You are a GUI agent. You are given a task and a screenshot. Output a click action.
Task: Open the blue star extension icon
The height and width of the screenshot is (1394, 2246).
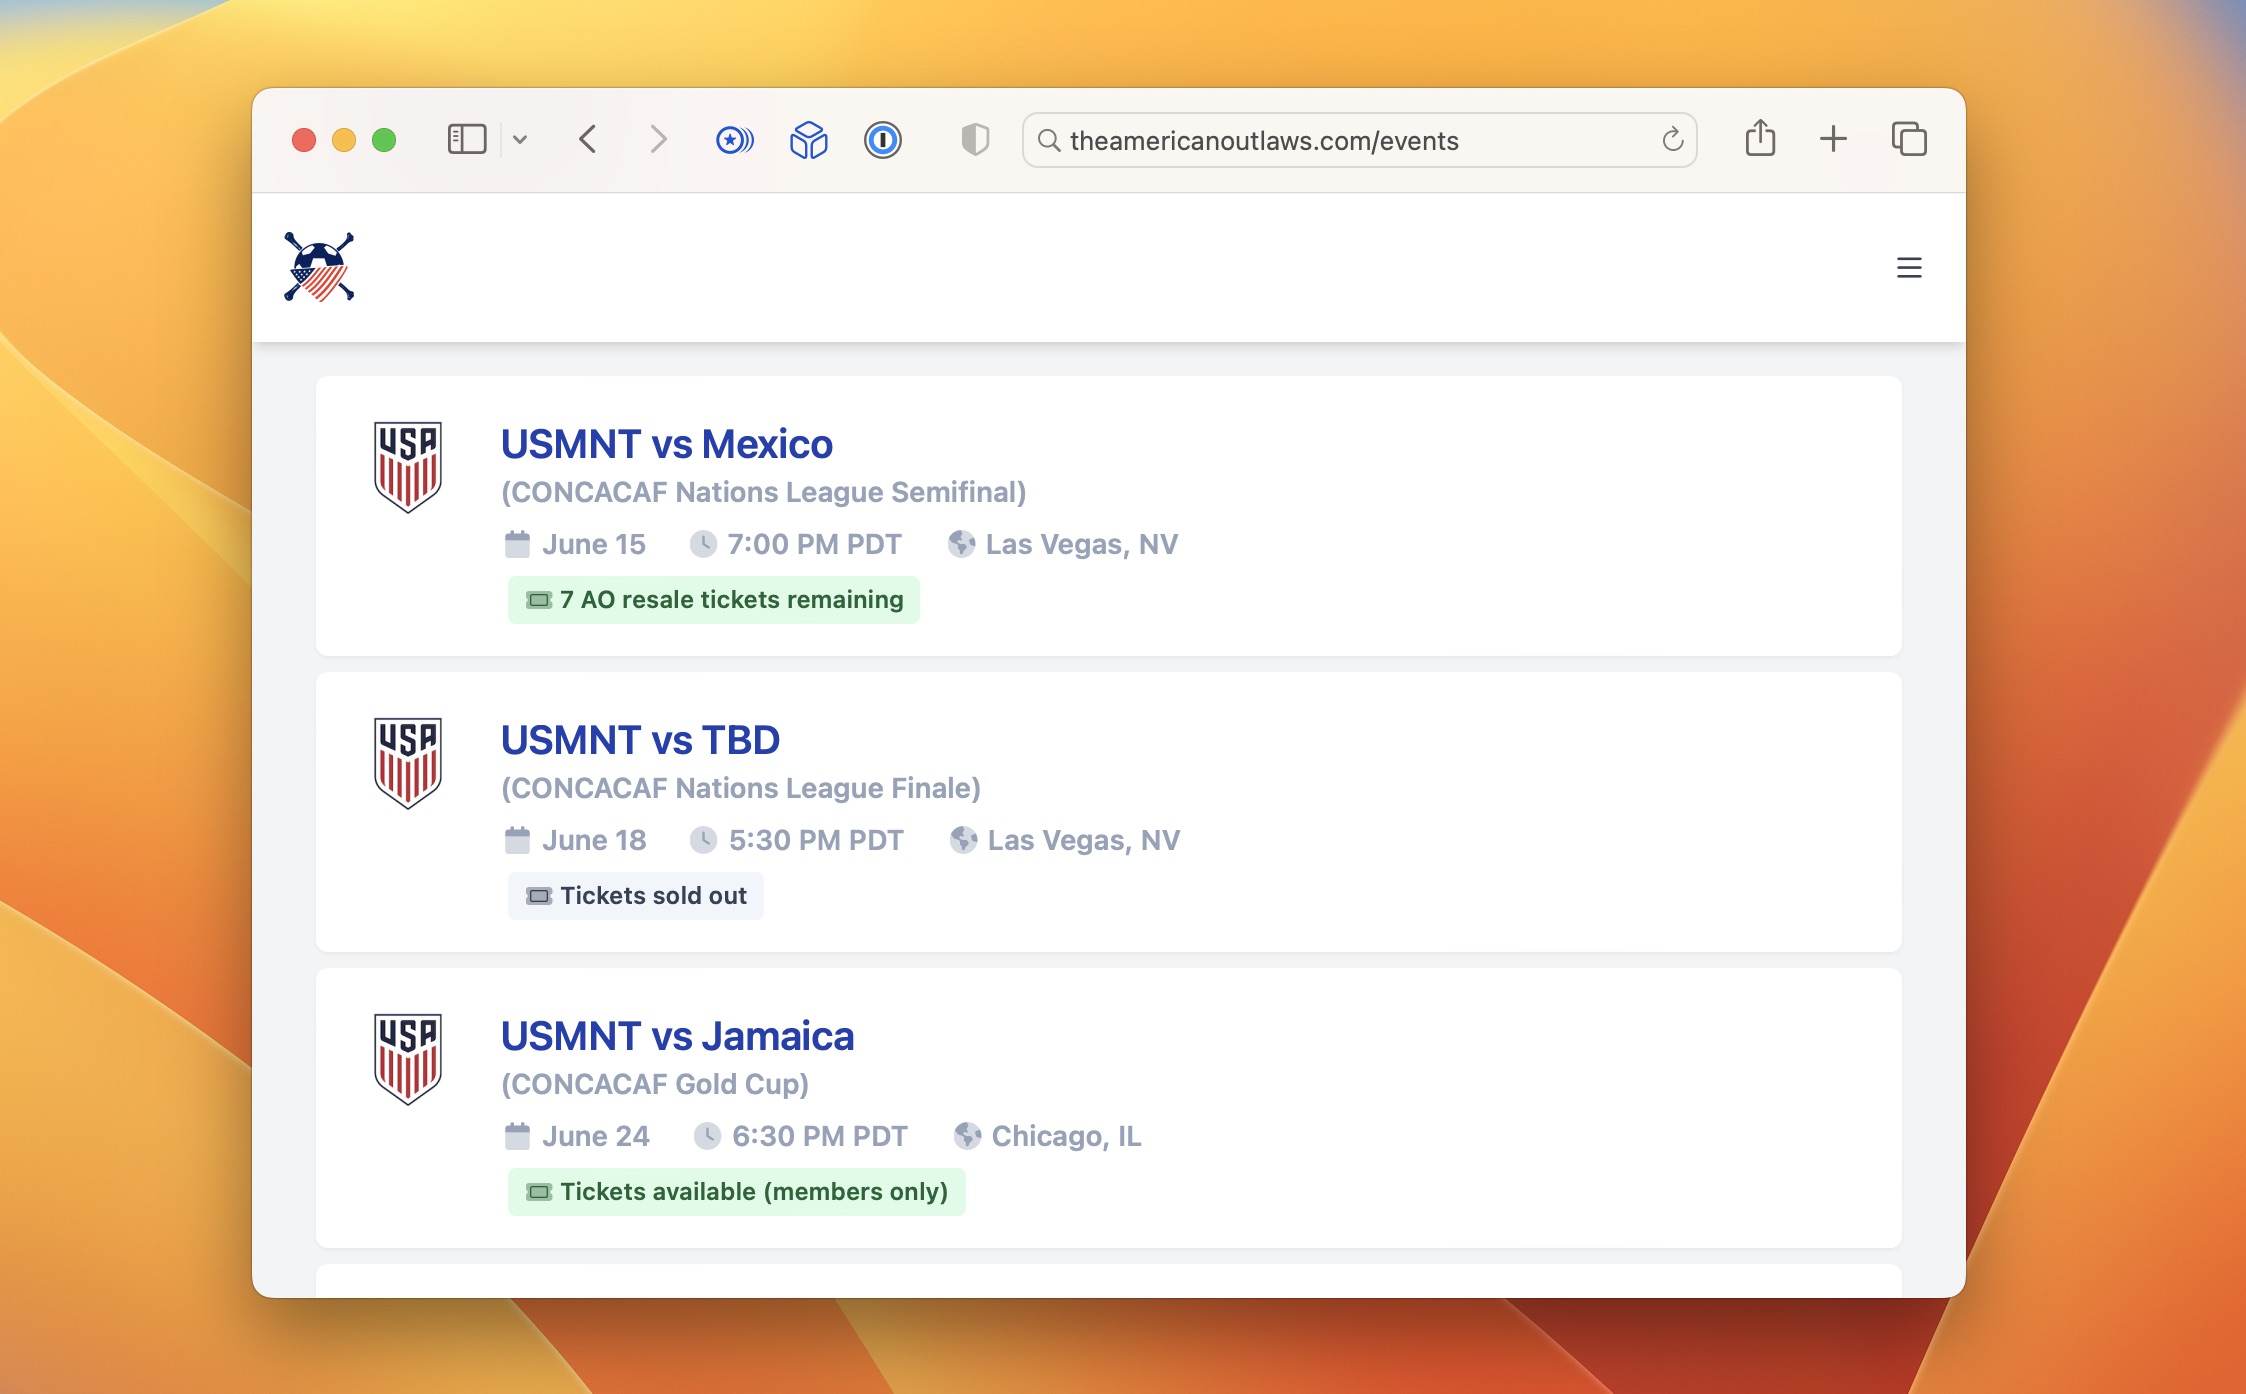[734, 140]
